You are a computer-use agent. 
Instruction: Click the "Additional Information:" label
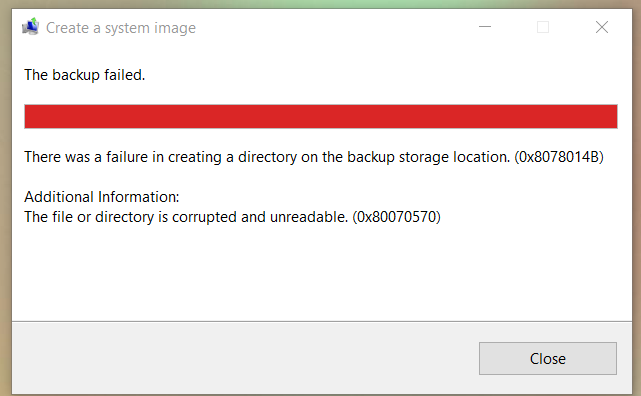click(102, 197)
